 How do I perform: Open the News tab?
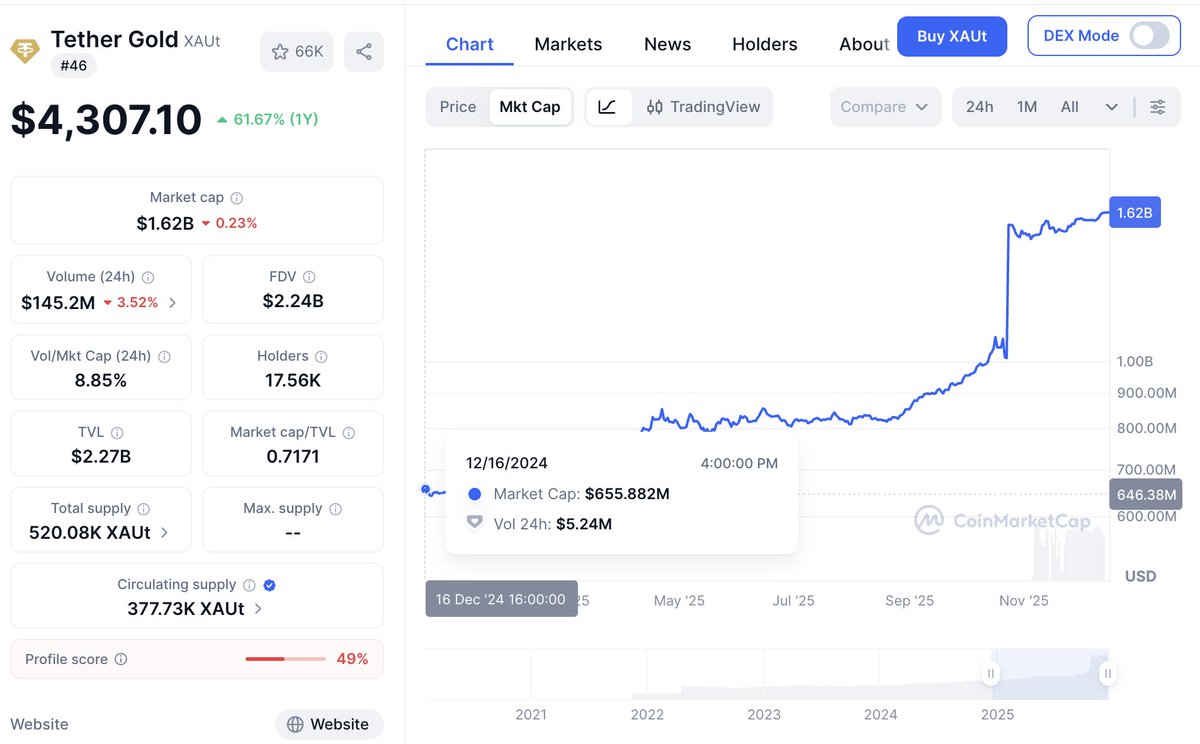pos(668,44)
